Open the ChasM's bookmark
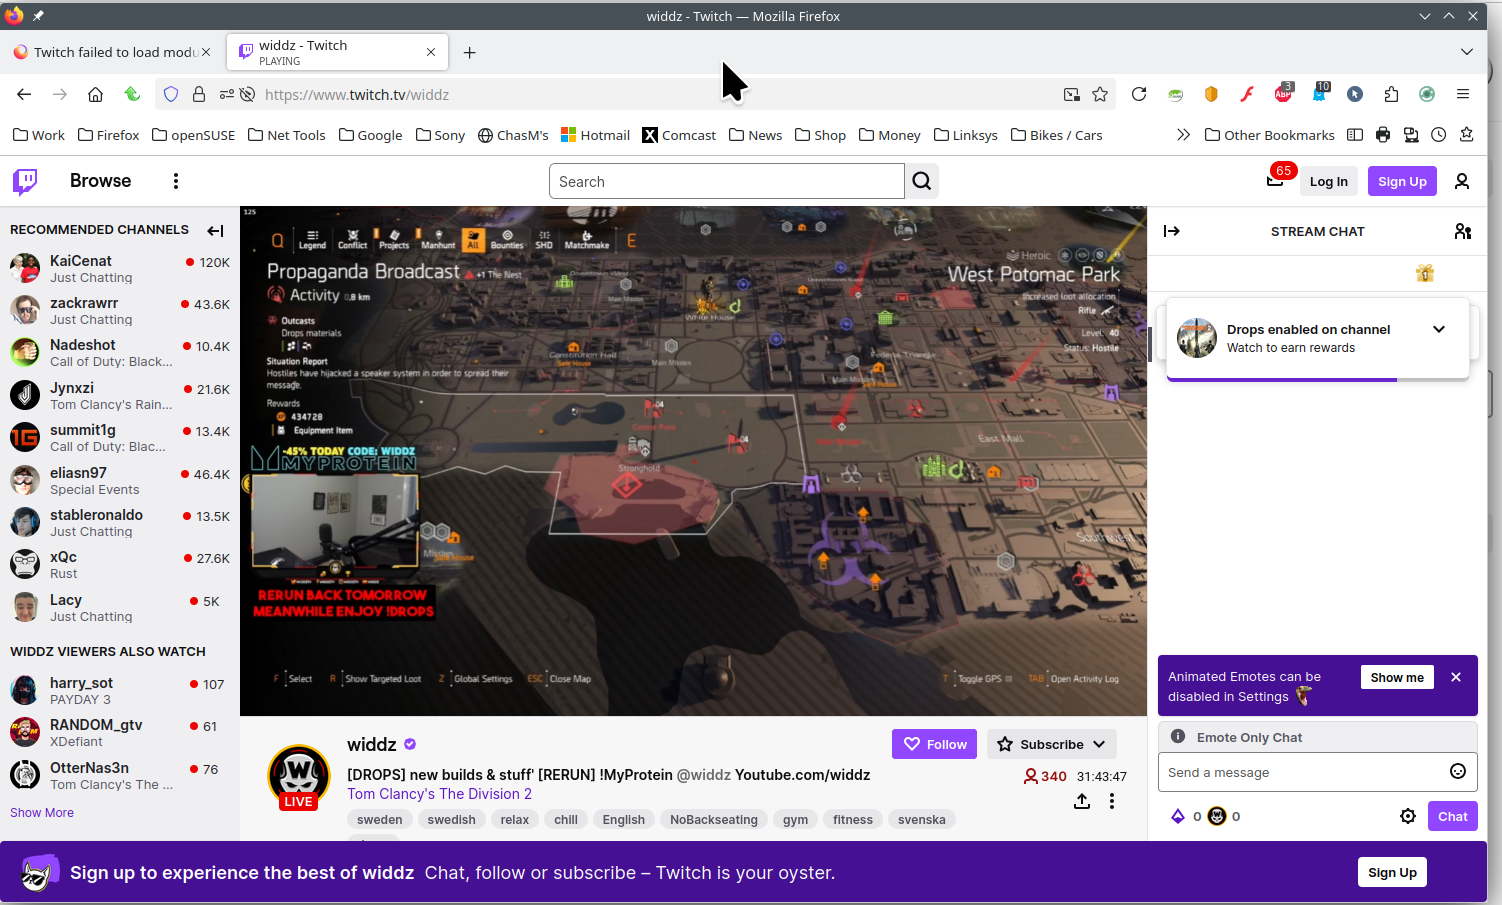The height and width of the screenshot is (905, 1502). tap(513, 135)
